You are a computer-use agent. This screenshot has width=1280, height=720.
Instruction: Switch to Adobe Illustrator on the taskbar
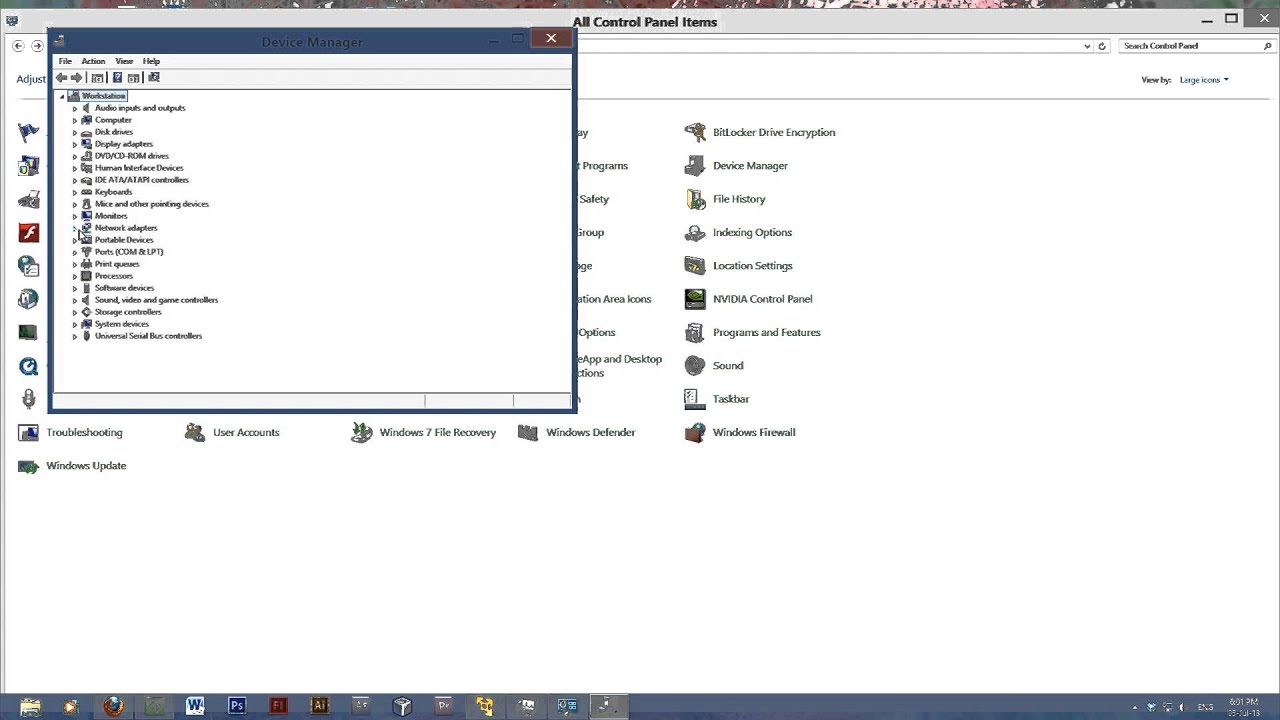coord(320,706)
